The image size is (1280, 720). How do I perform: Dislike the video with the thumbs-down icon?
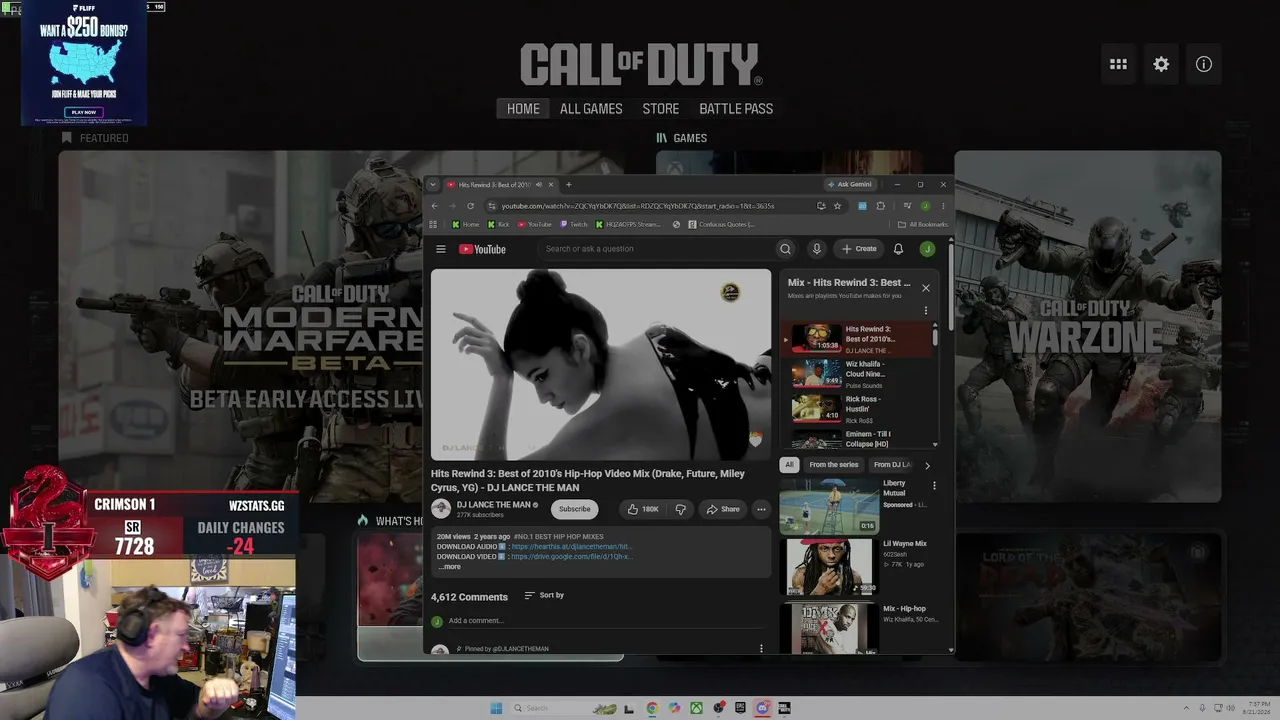coord(680,509)
